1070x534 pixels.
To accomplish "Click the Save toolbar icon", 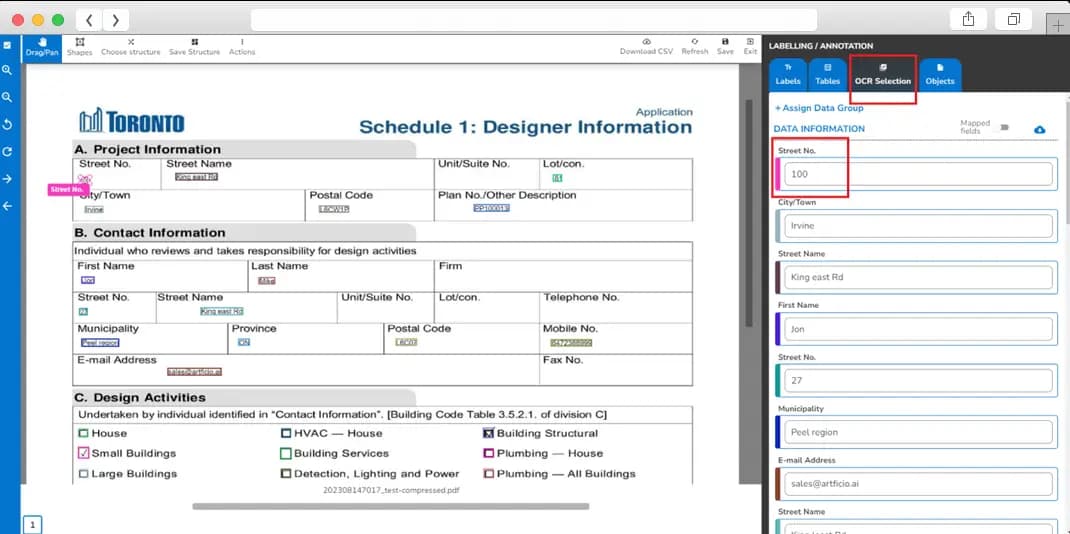I will (725, 47).
